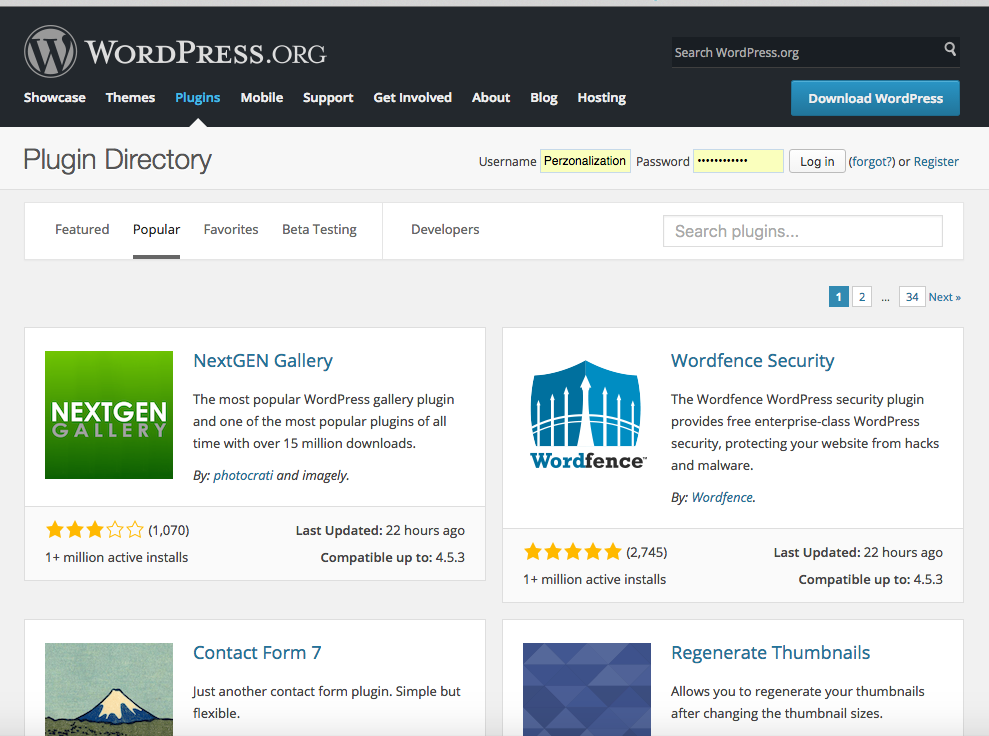Click into the Password field
The image size is (989, 736).
pos(738,161)
